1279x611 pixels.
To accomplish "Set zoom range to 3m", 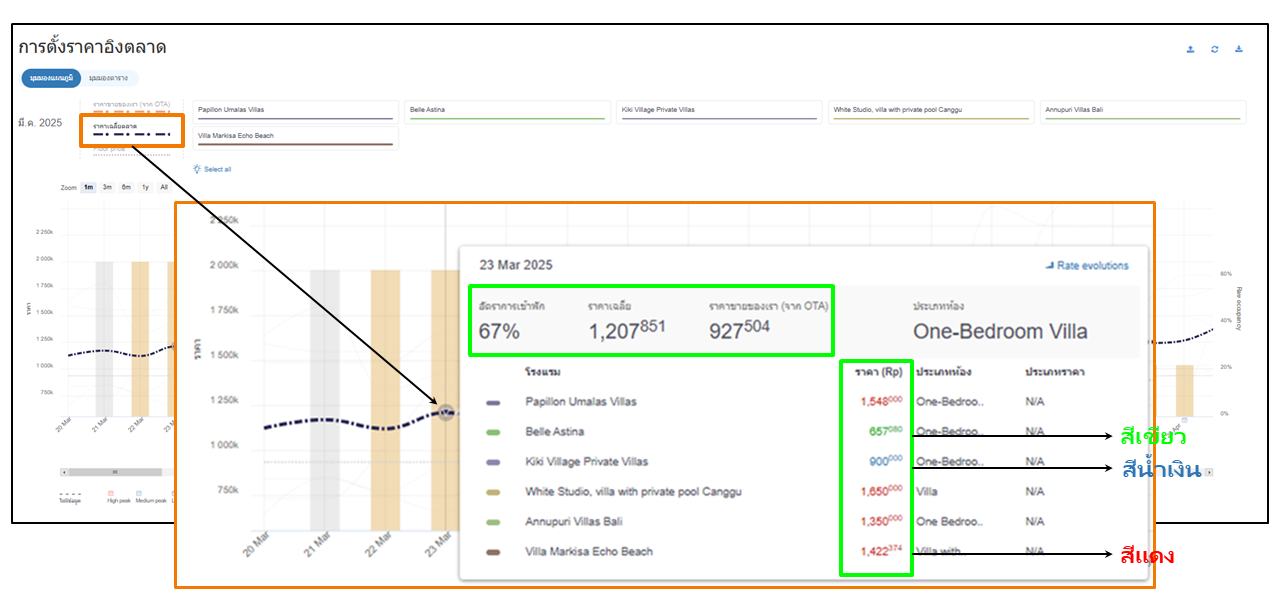I will point(107,187).
